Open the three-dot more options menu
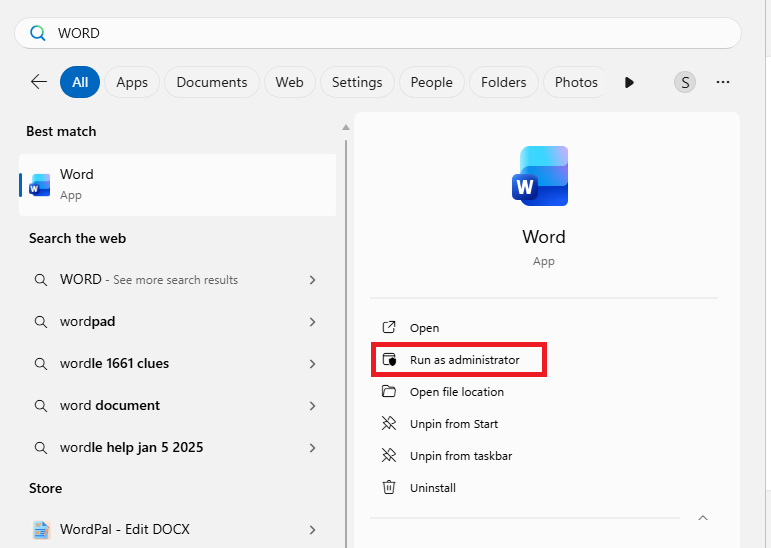 tap(722, 82)
